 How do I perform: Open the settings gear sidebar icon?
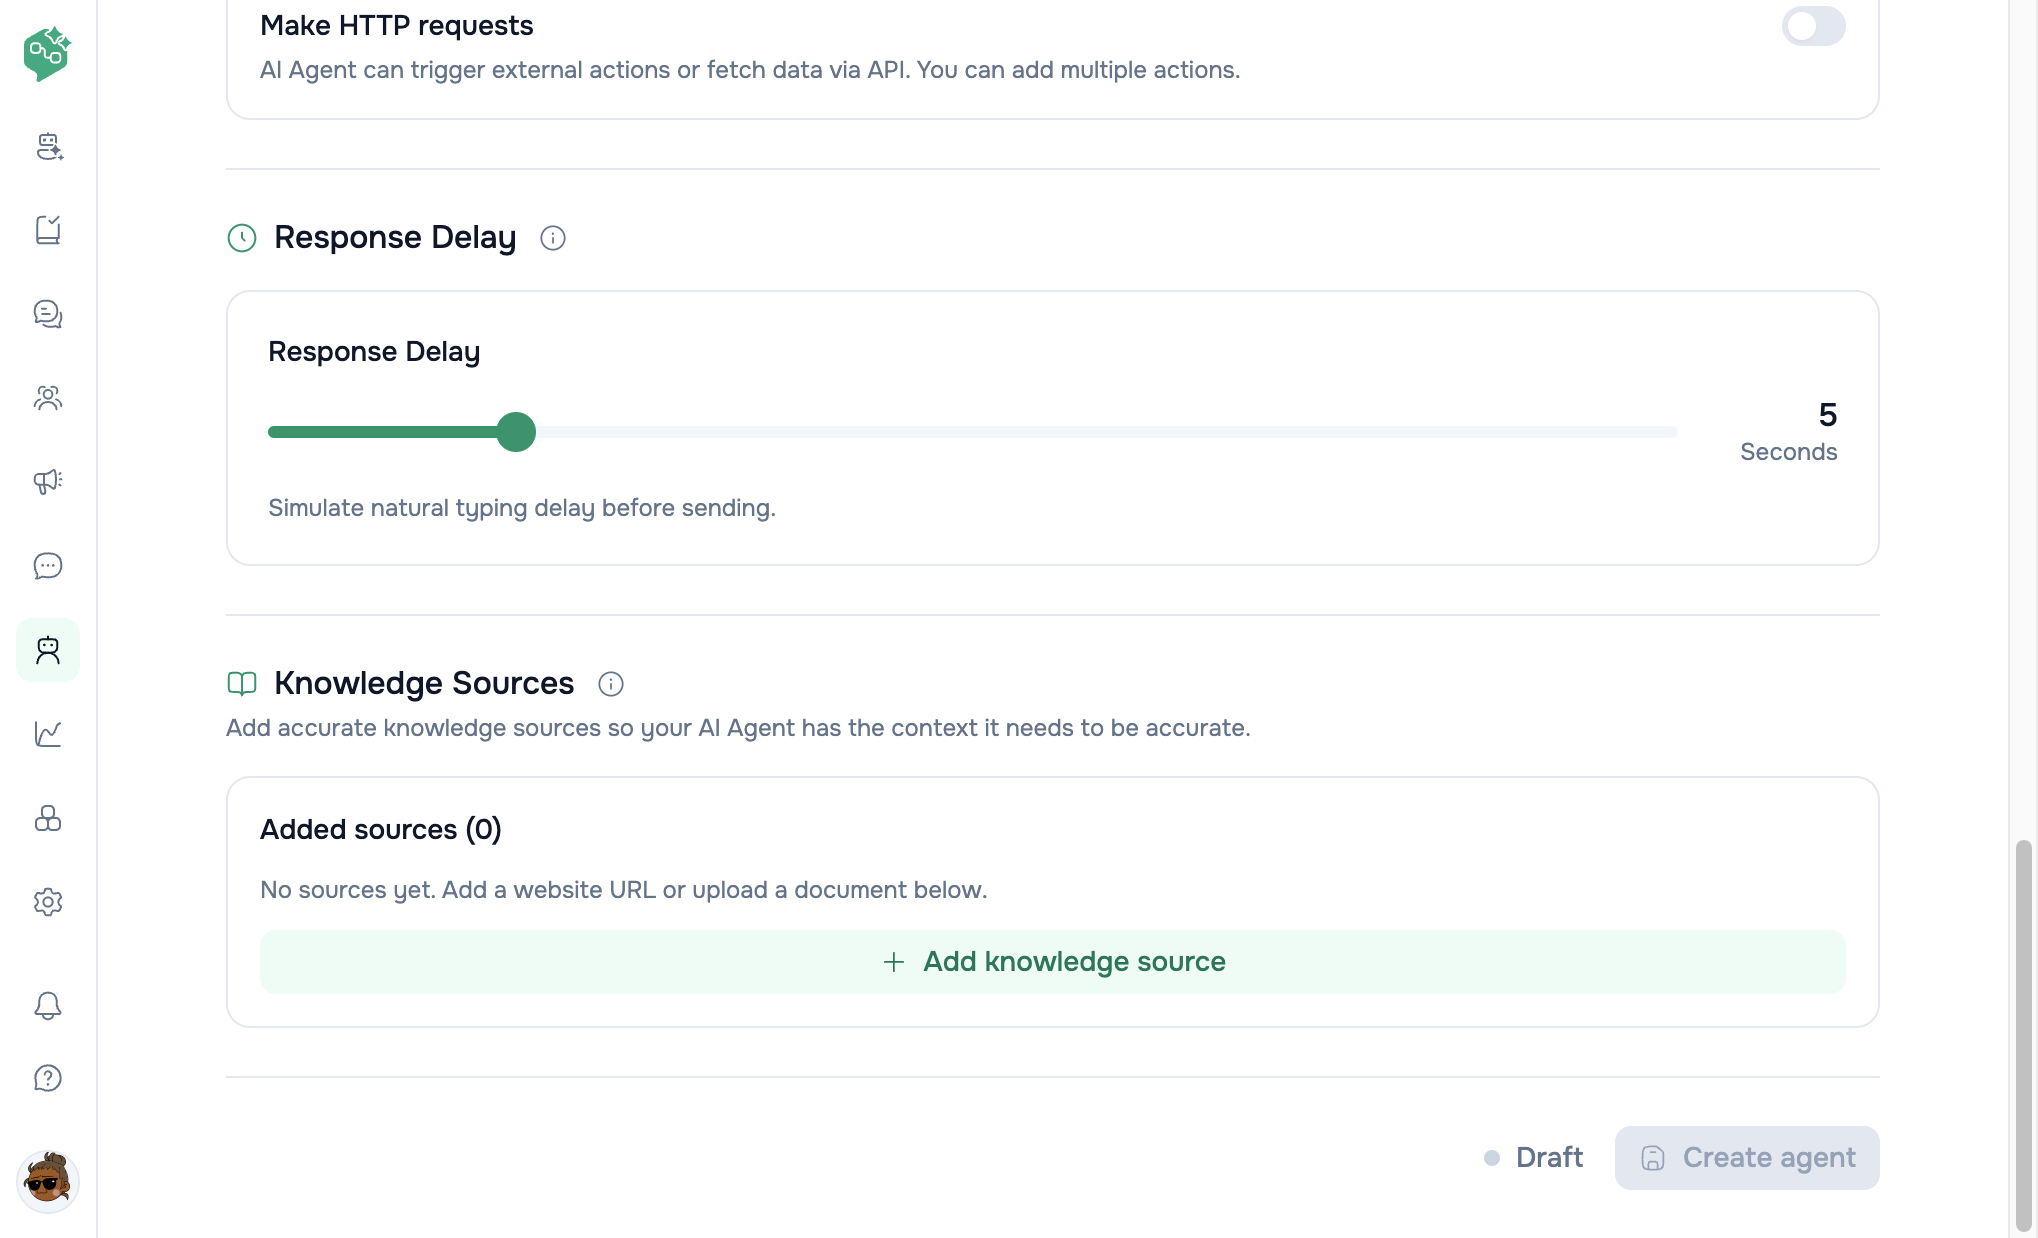(48, 902)
